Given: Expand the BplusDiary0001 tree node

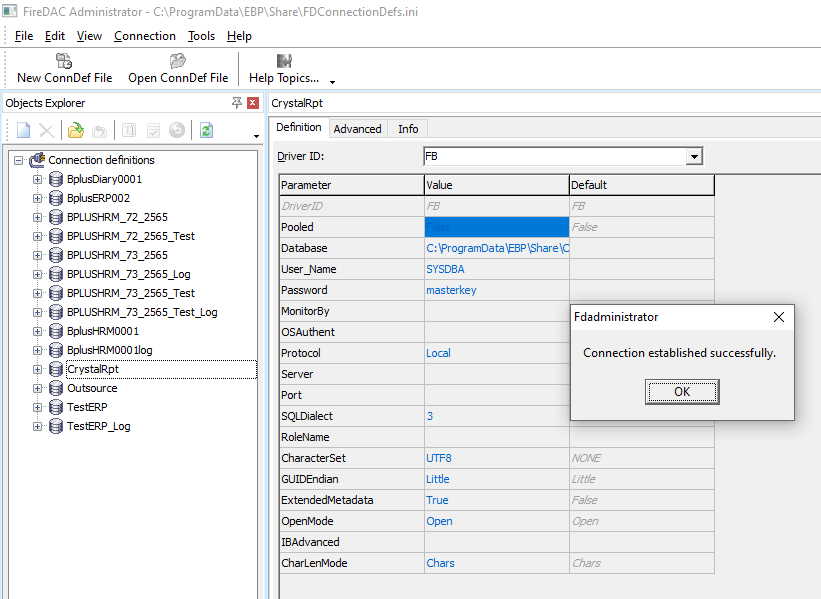Looking at the screenshot, I should [x=38, y=179].
